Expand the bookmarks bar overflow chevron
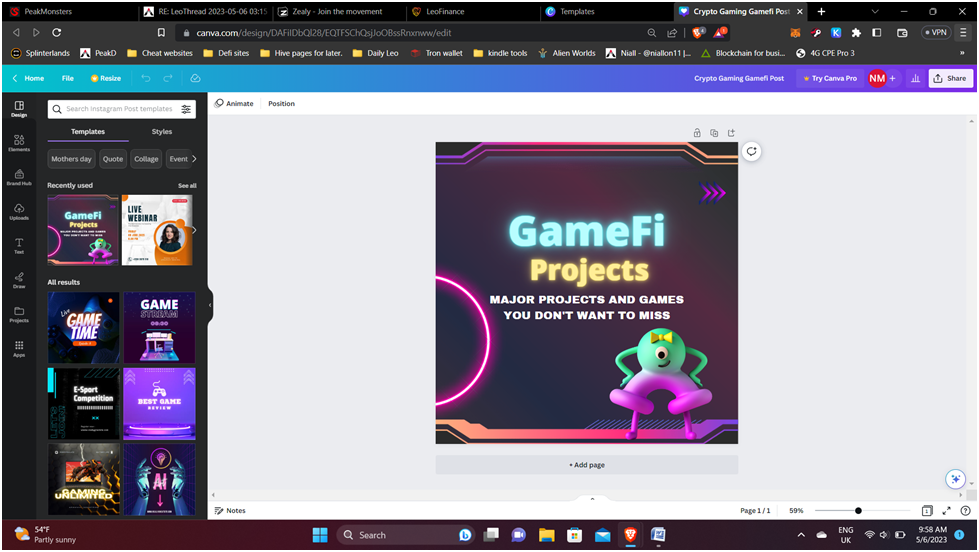Viewport: 979px width, 552px height. 962,53
